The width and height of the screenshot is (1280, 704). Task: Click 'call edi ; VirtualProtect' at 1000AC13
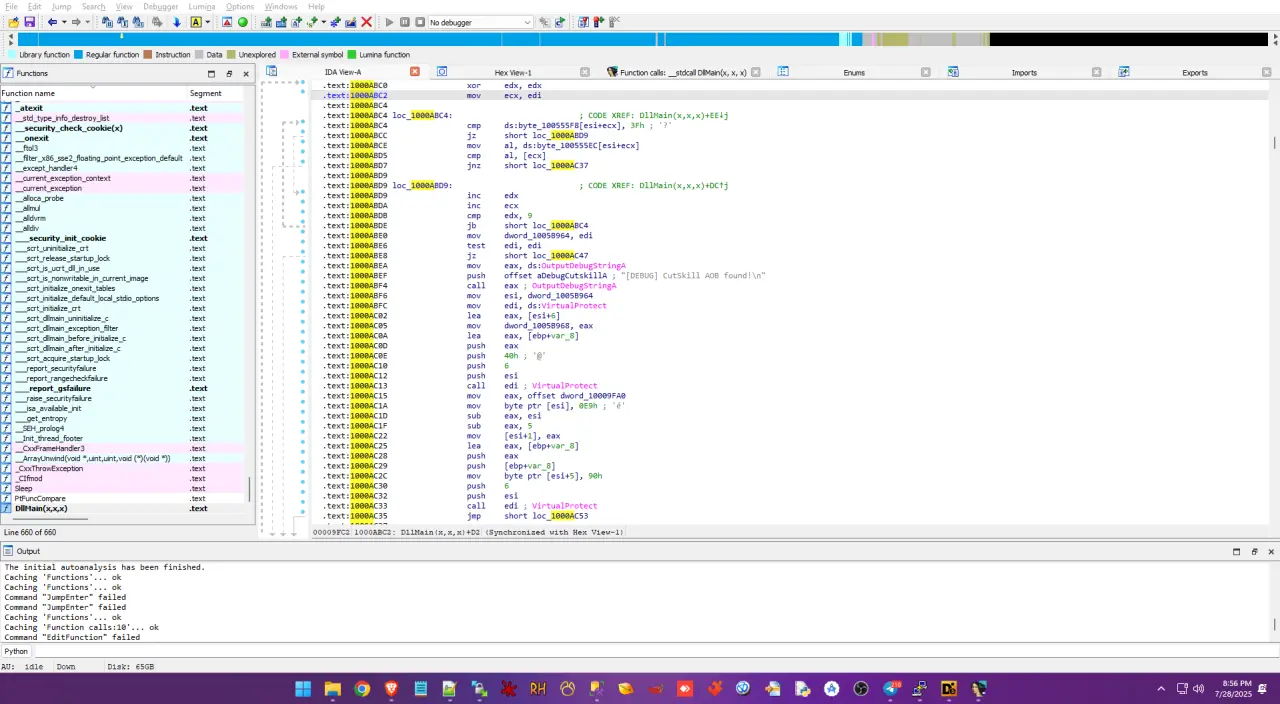[x=532, y=386]
